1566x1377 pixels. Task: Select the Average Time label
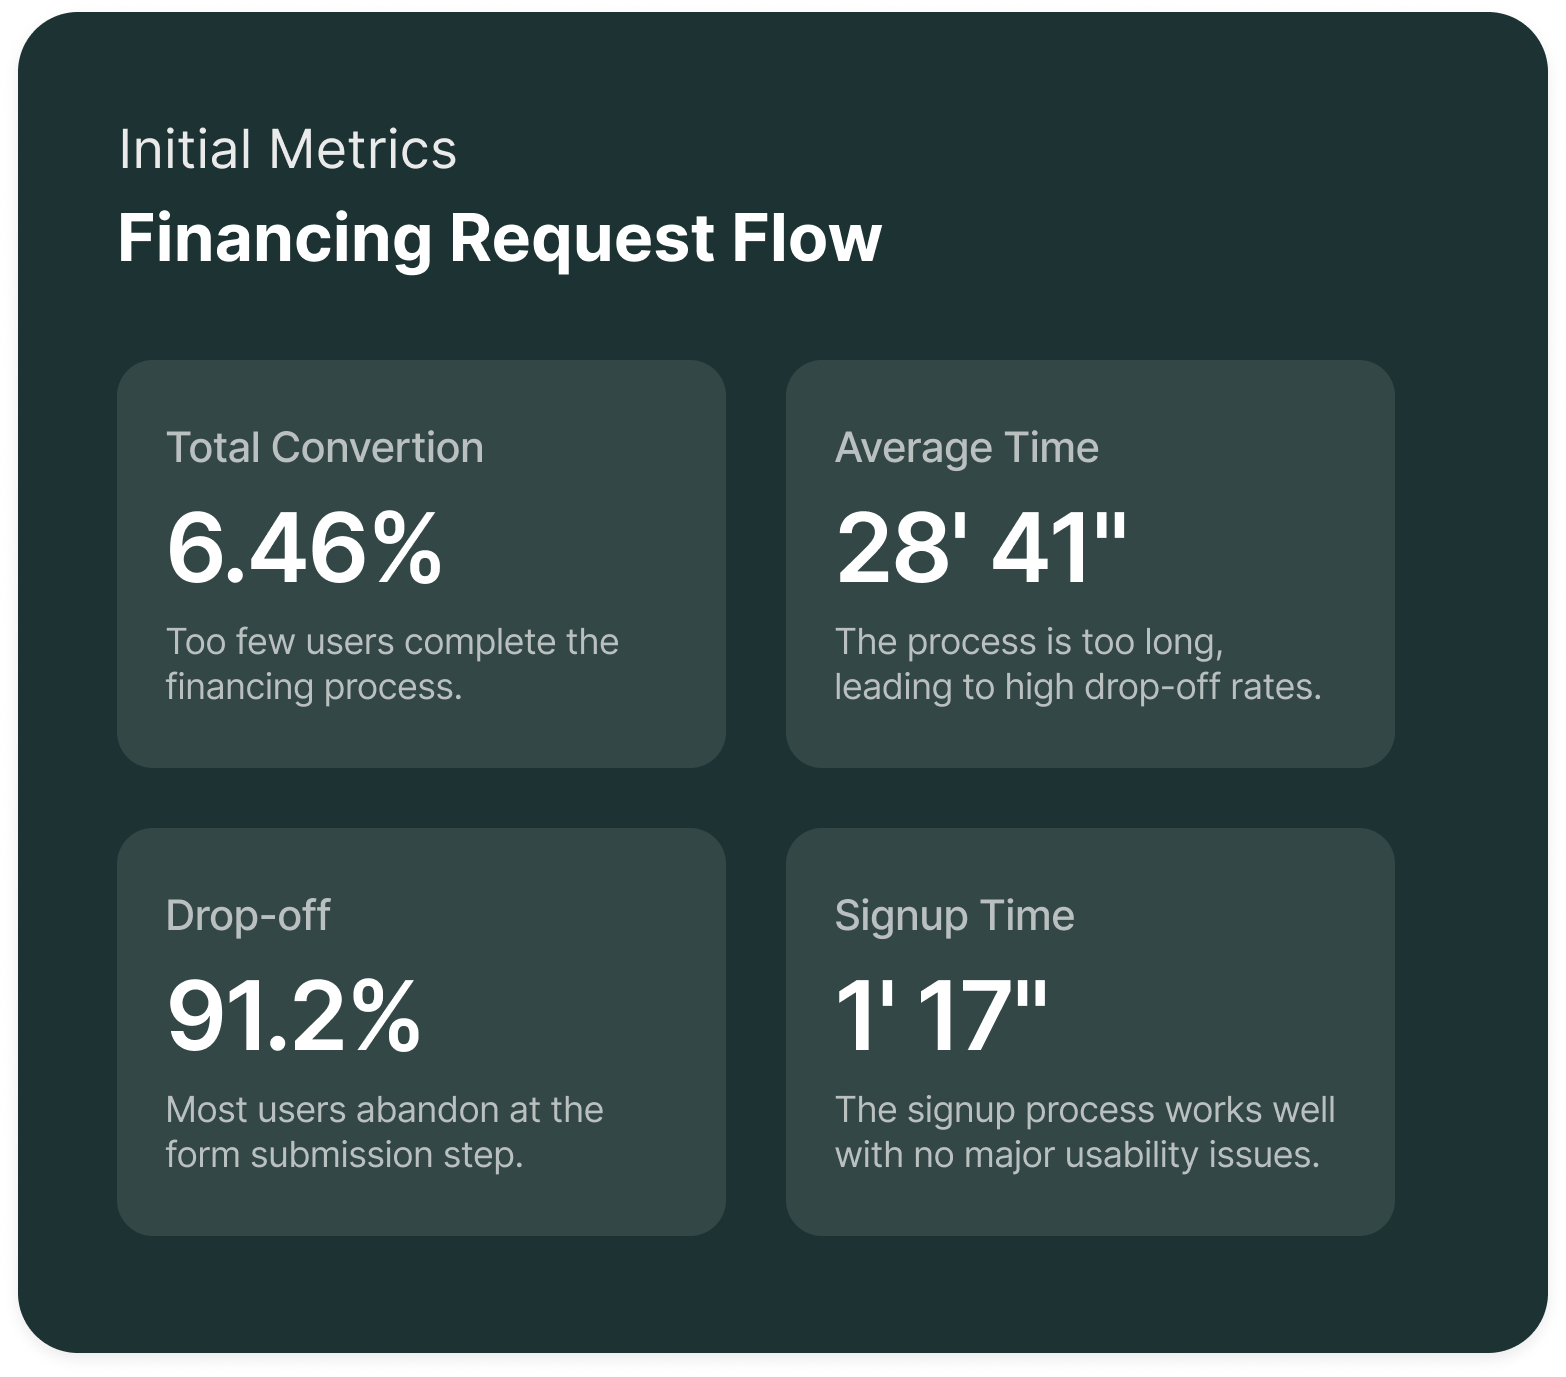967,447
